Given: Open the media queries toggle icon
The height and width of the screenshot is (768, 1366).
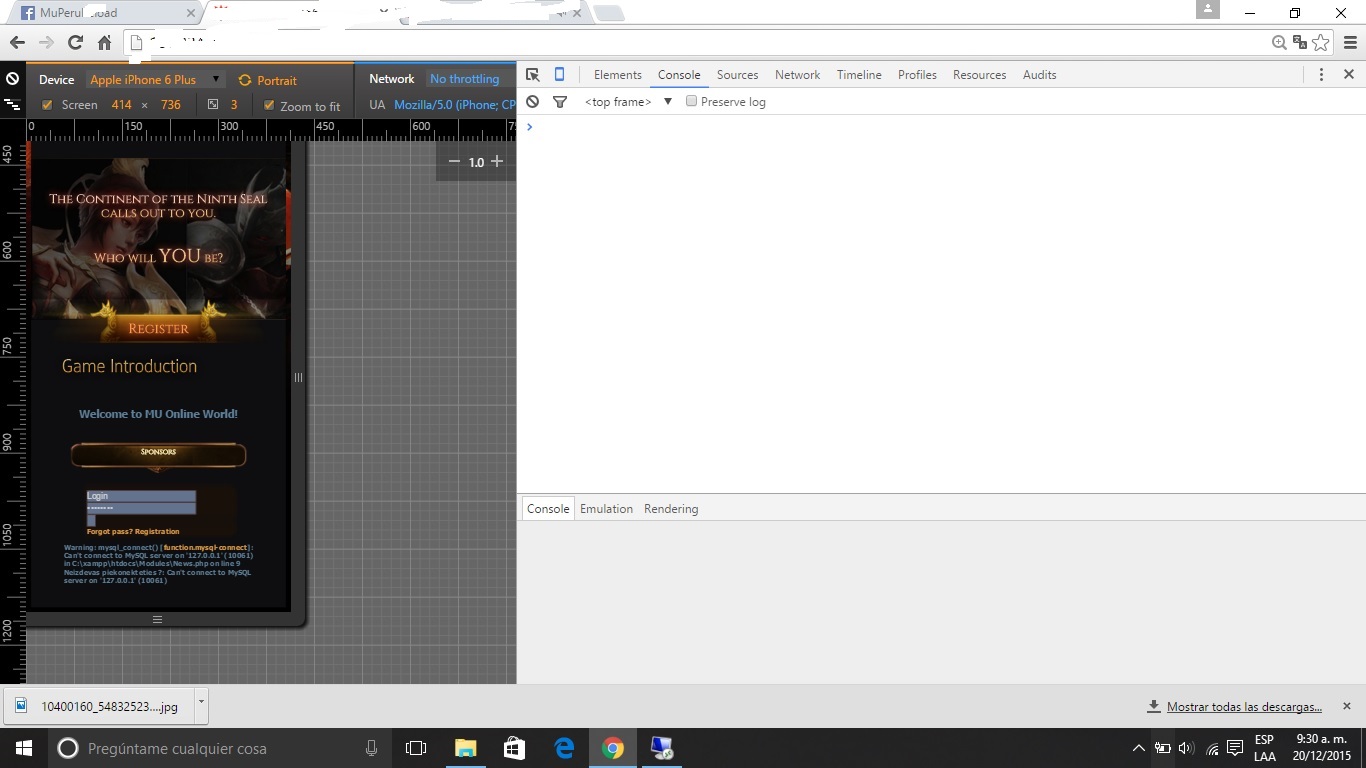Looking at the screenshot, I should (x=12, y=104).
